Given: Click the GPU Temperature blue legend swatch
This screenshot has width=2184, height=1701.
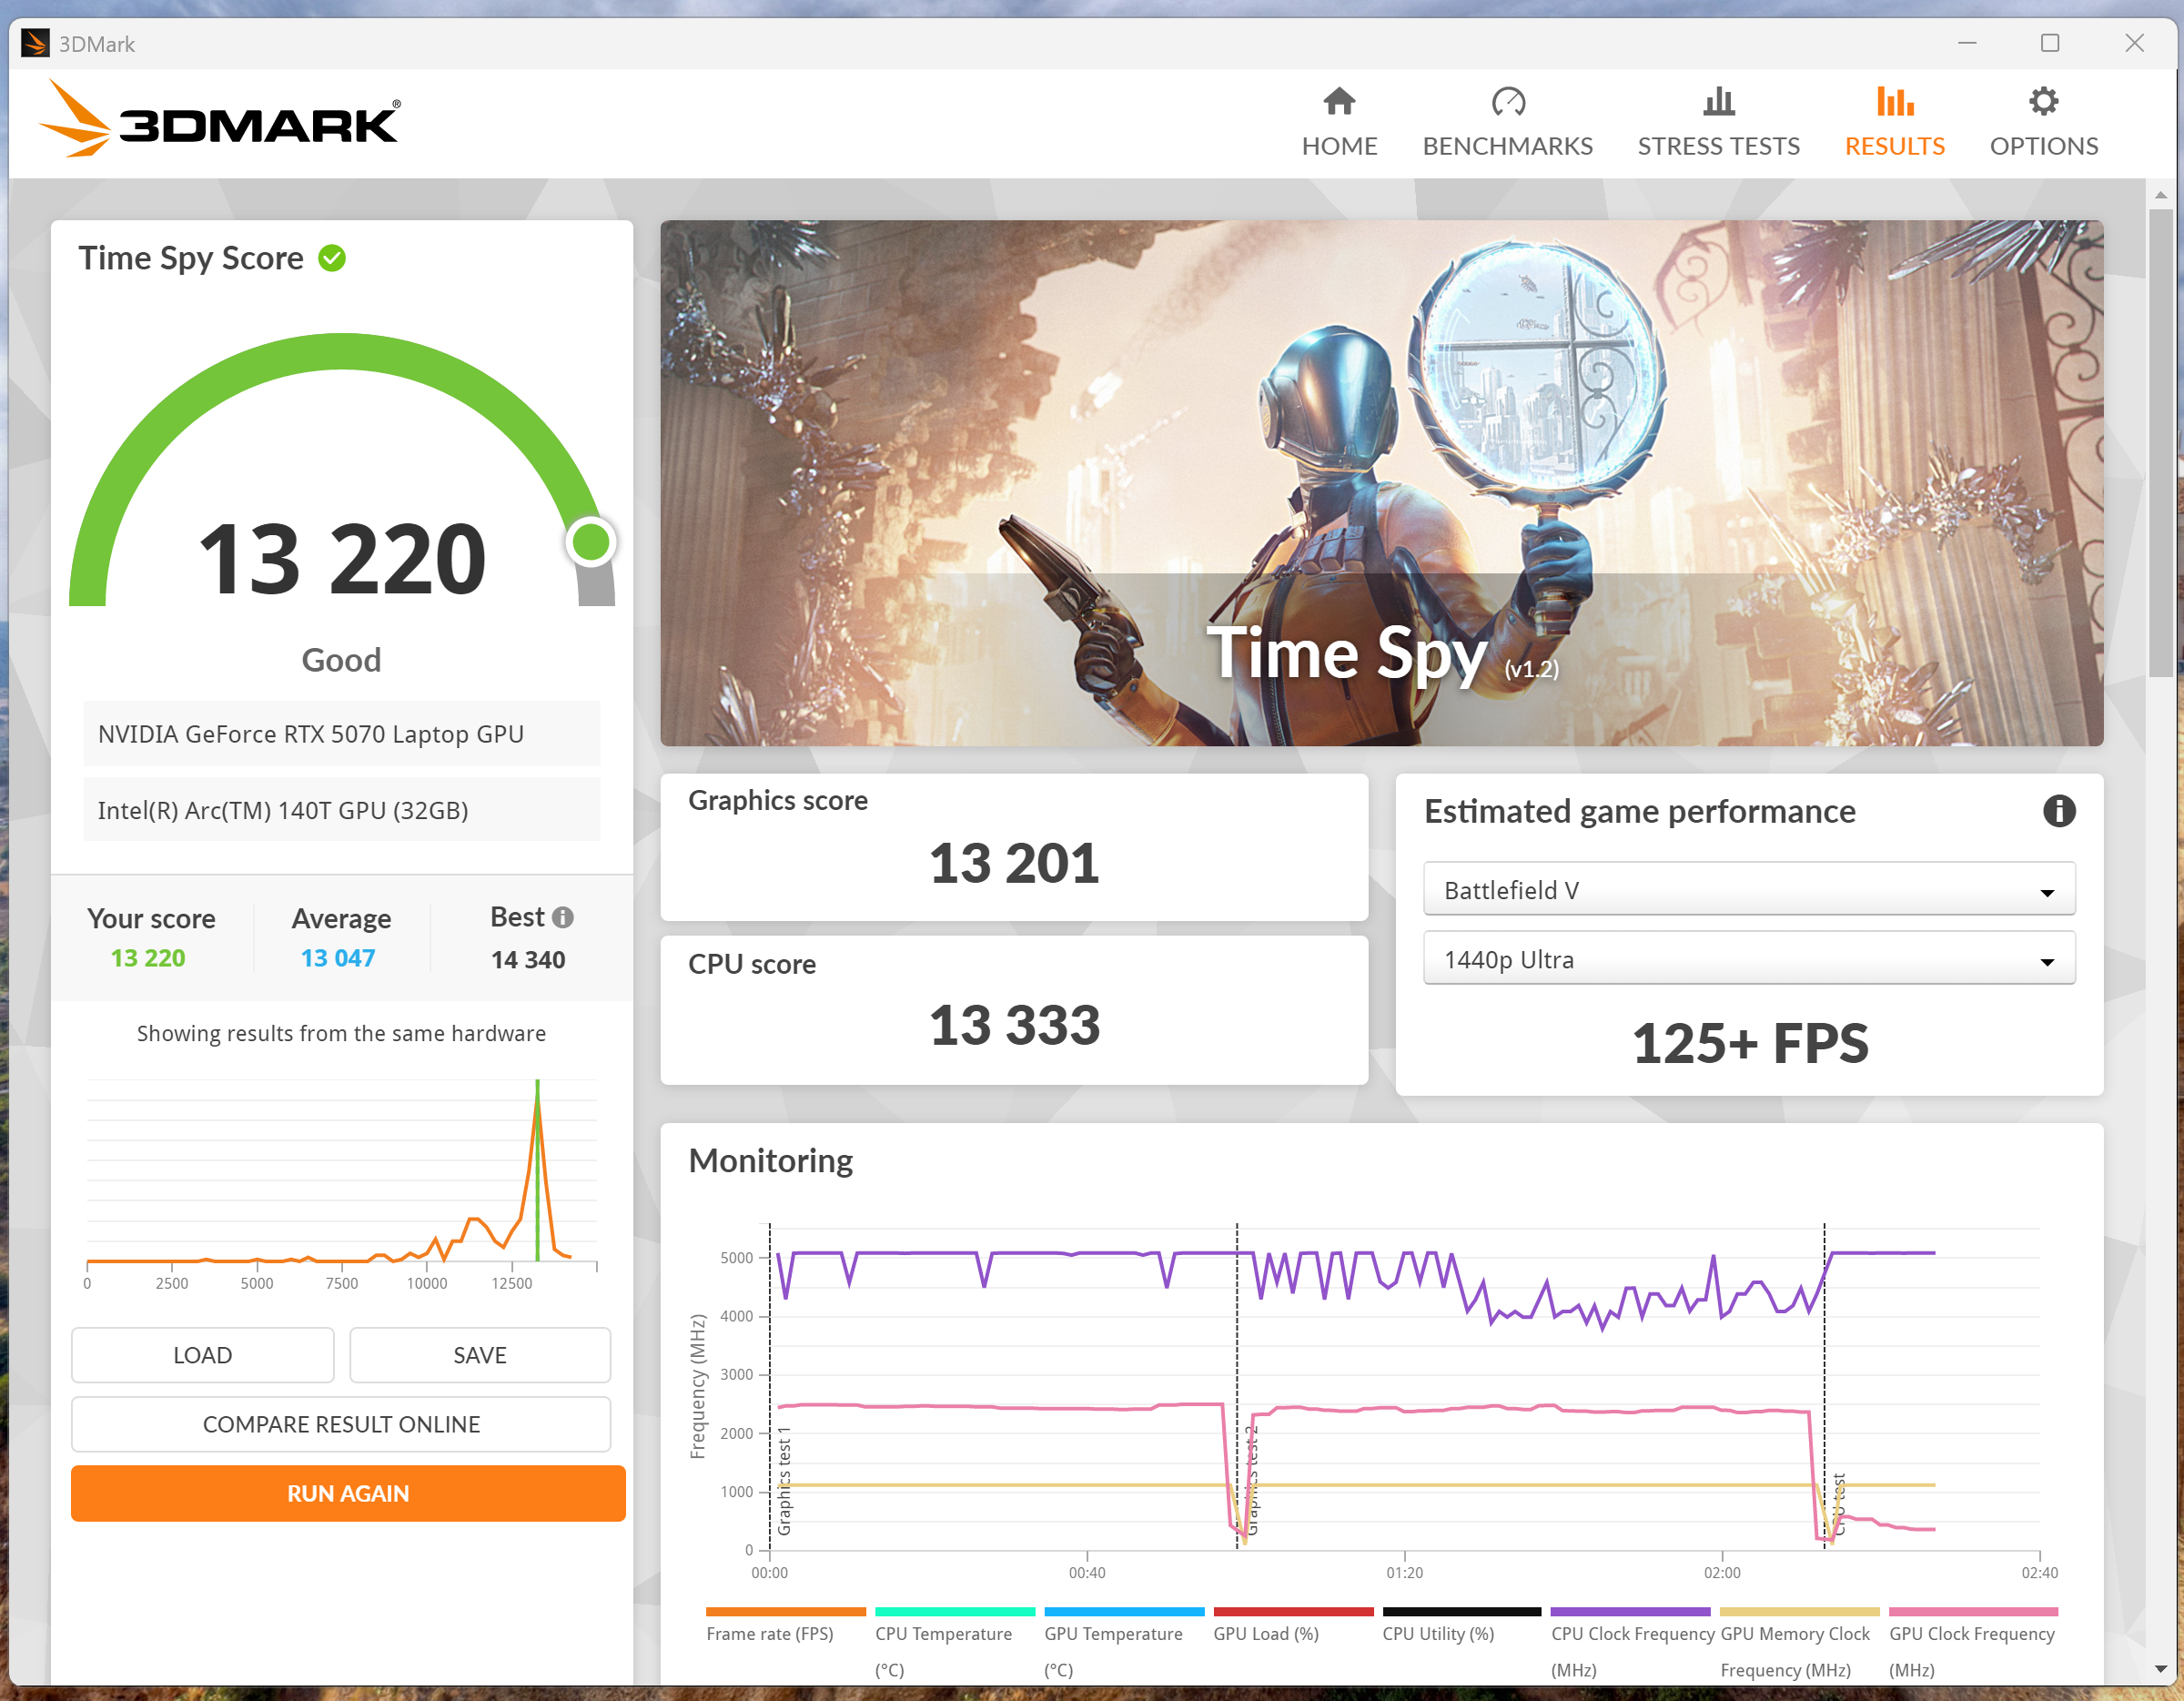Looking at the screenshot, I should 1123,1612.
